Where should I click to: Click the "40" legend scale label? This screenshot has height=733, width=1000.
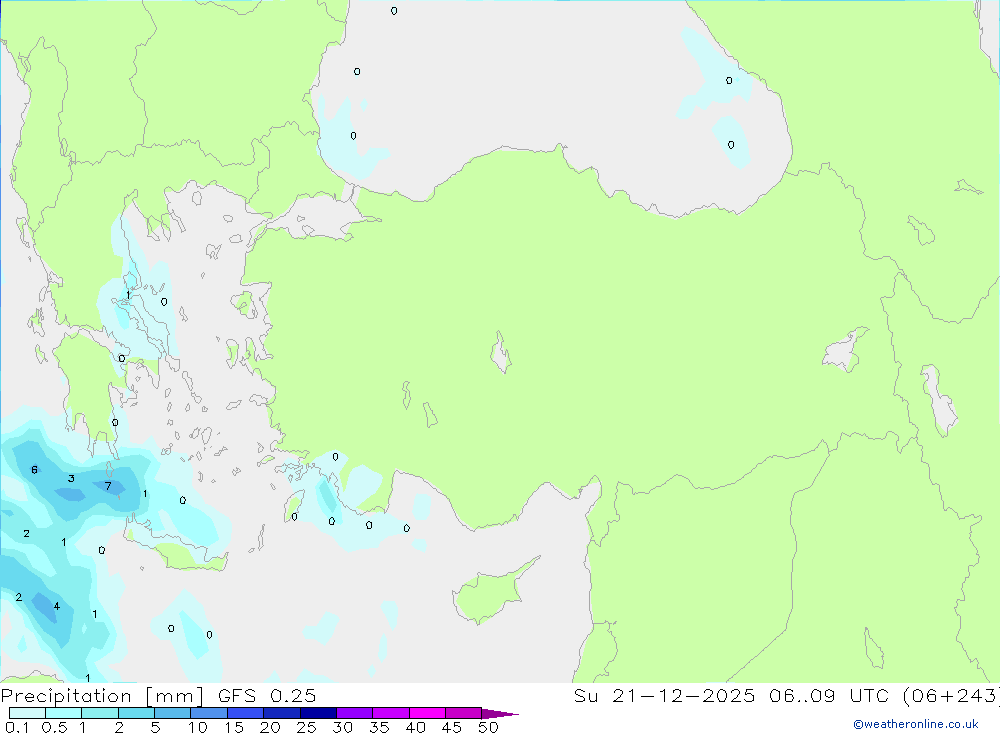pyautogui.click(x=416, y=727)
